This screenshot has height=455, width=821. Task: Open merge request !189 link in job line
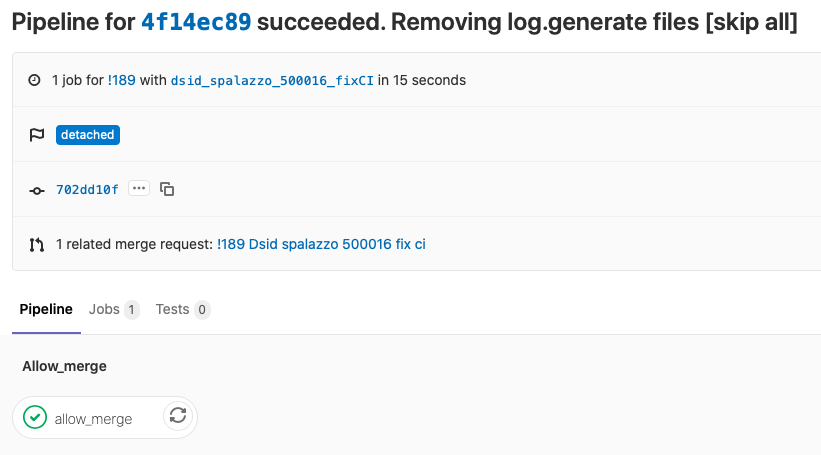(x=121, y=80)
